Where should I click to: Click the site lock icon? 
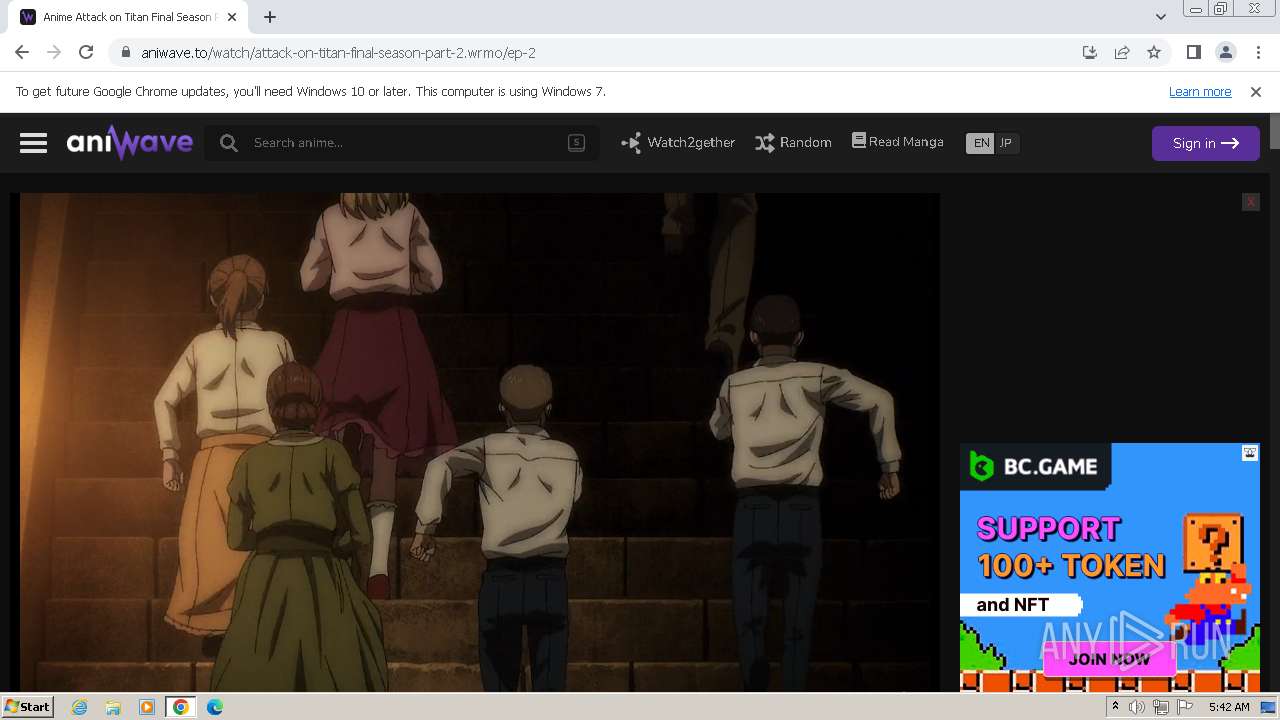(126, 53)
